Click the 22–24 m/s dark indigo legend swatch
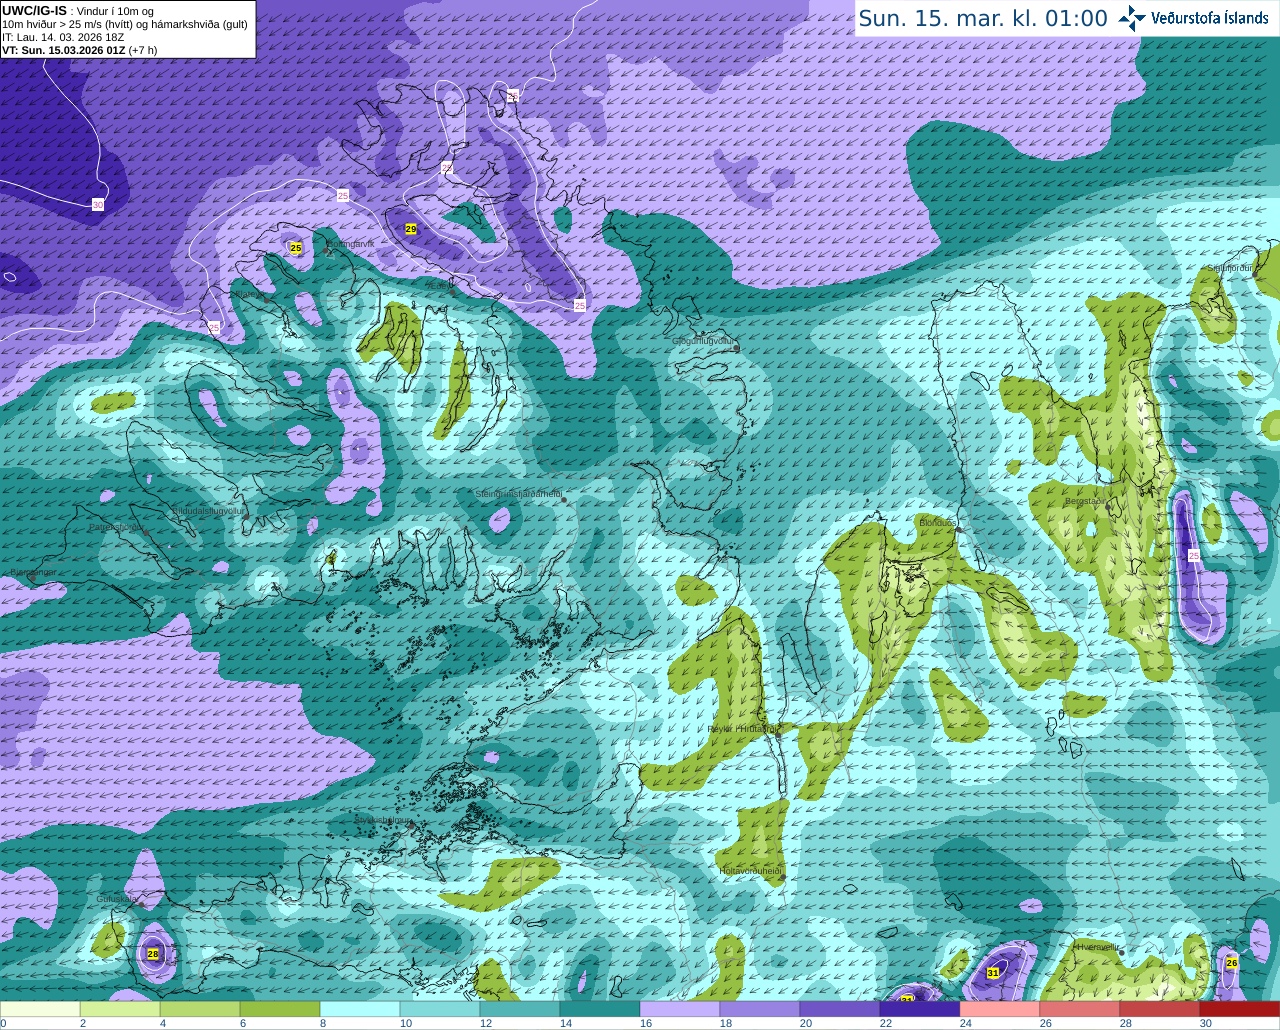 [x=920, y=1009]
